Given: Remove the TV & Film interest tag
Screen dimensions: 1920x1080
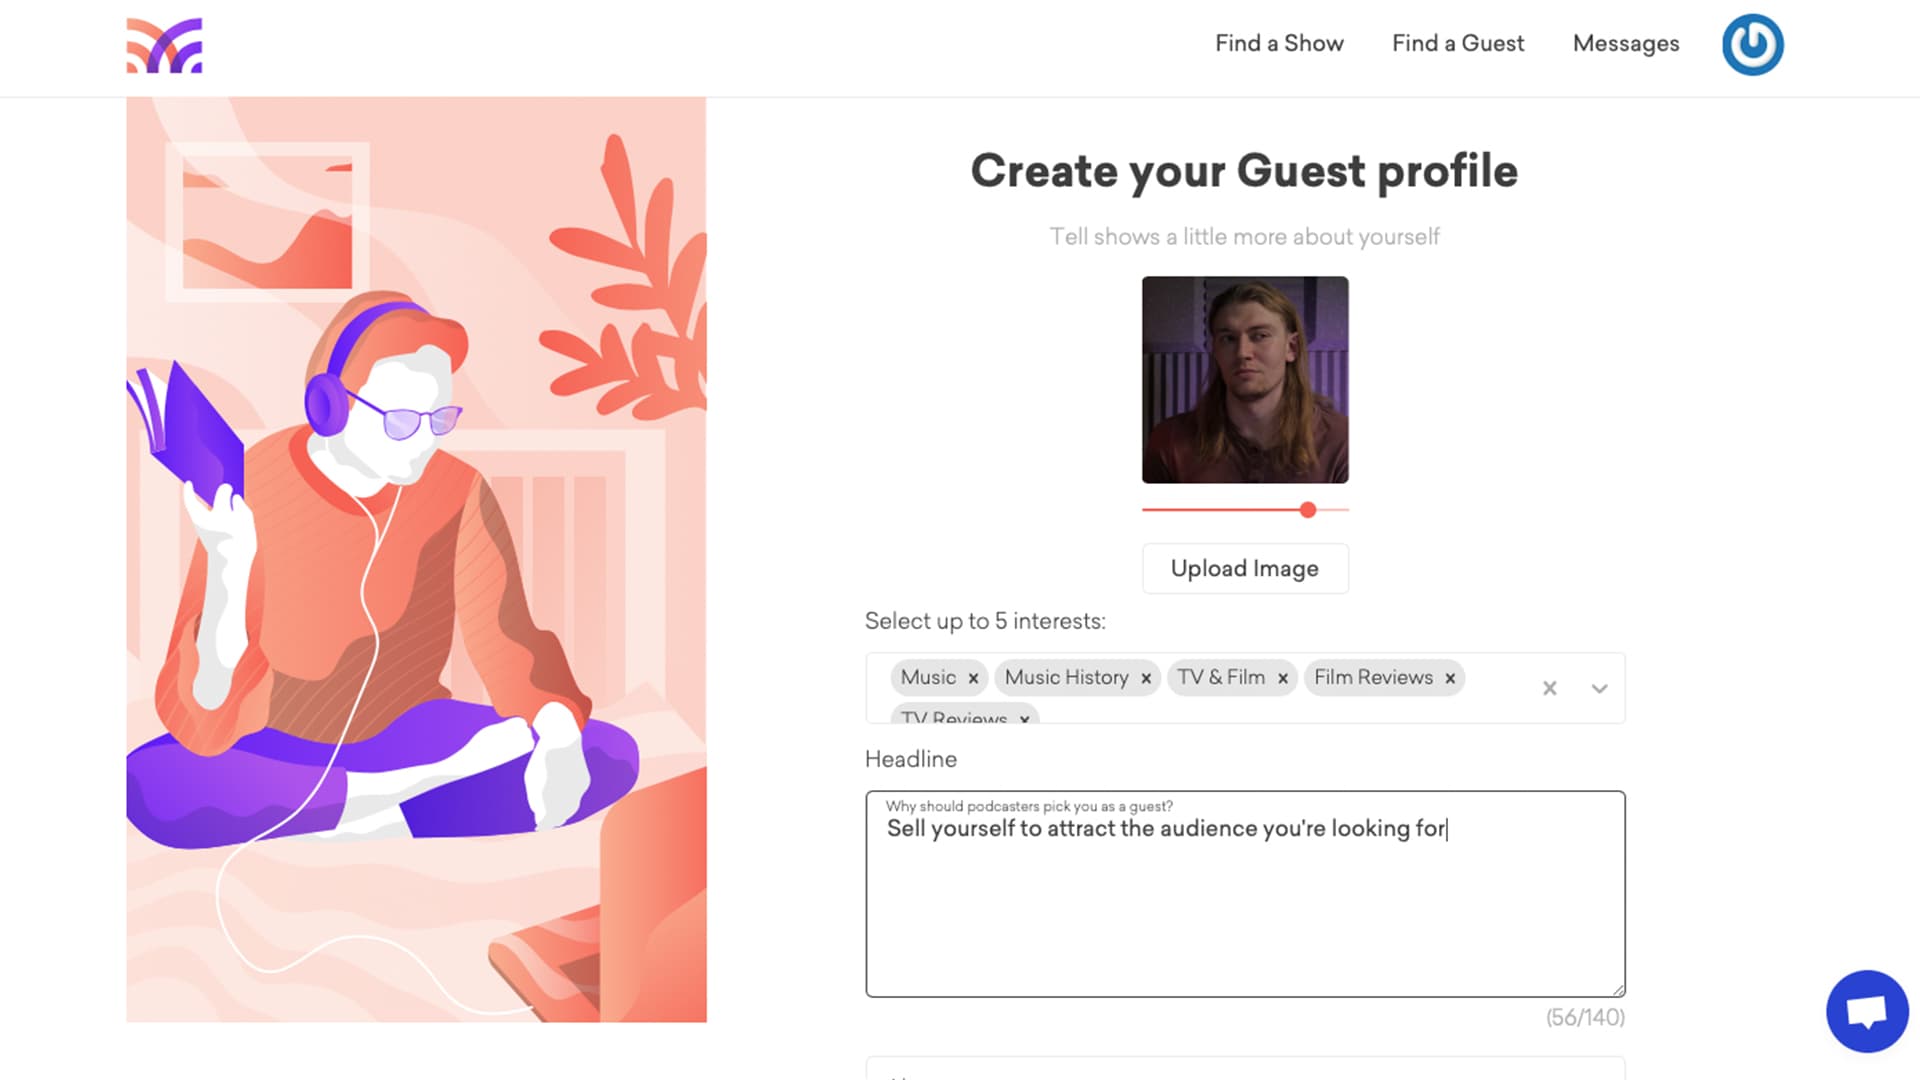Looking at the screenshot, I should (x=1283, y=678).
